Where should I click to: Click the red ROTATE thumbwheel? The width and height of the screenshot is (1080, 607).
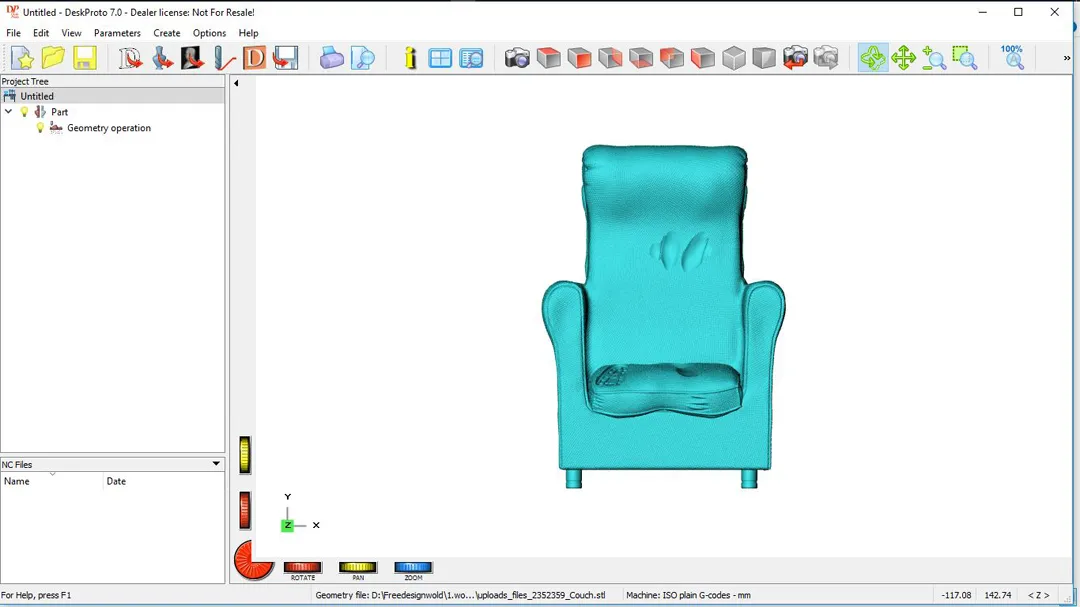(302, 568)
